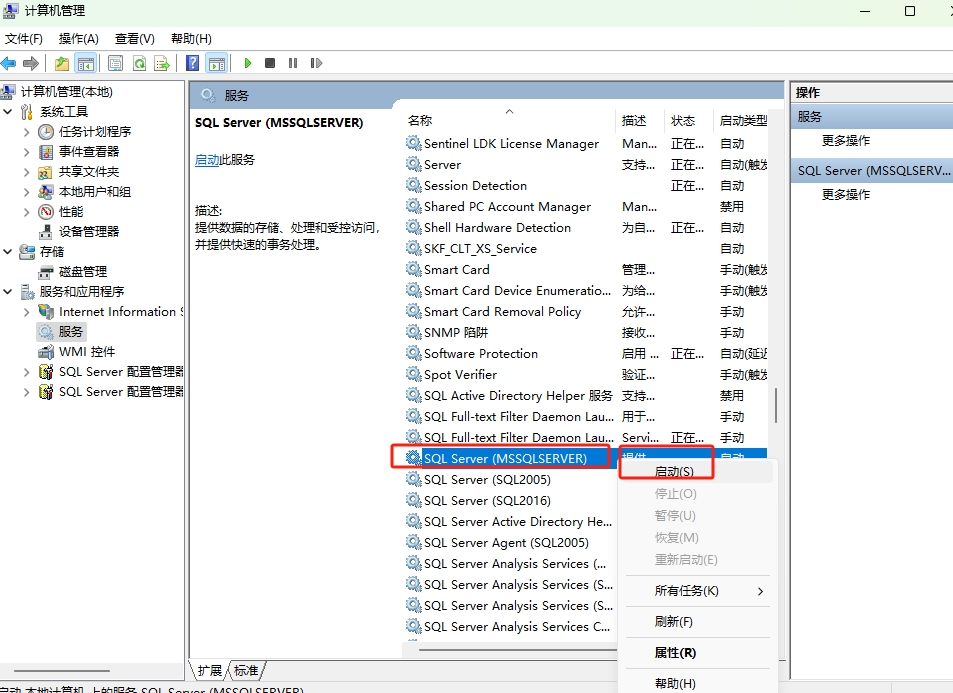The image size is (953, 693).
Task: Click 更多操作 under SQL Server (MSSQLSERV...)
Action: point(846,195)
